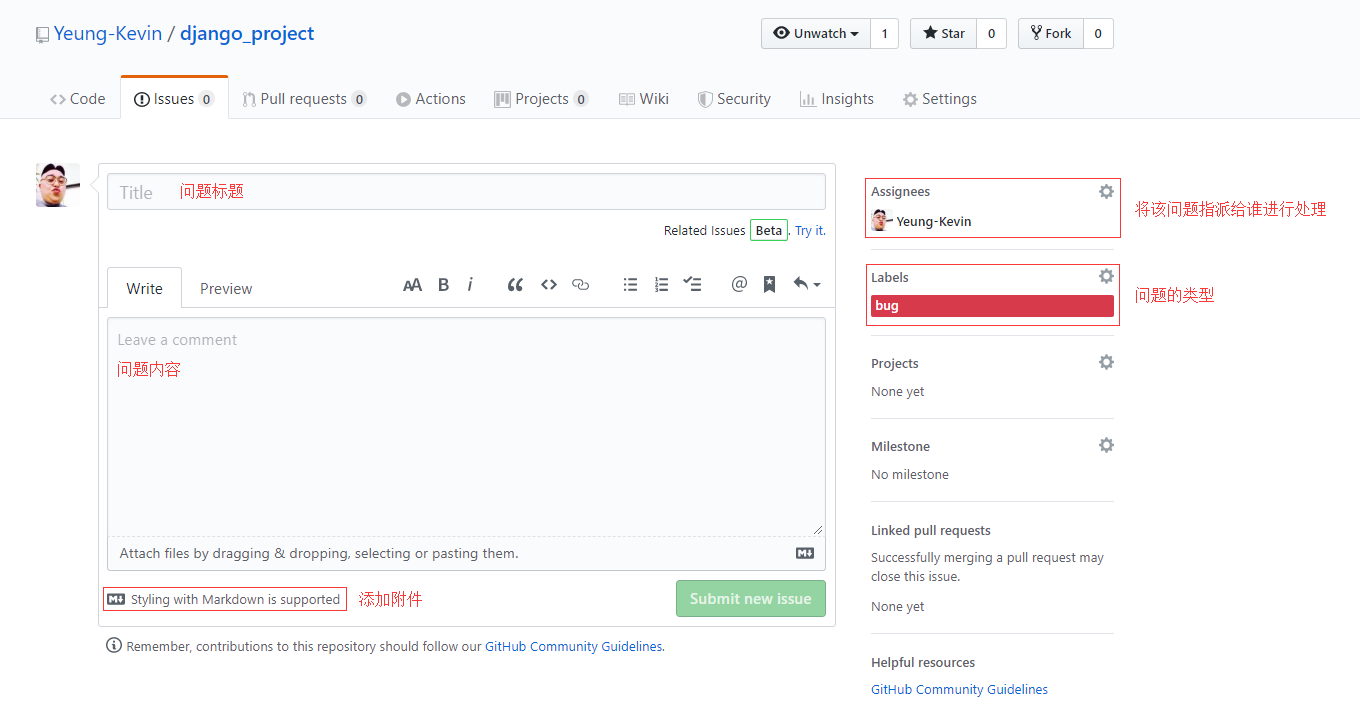
Task: Open Unwatch dropdown button
Action: click(x=816, y=33)
